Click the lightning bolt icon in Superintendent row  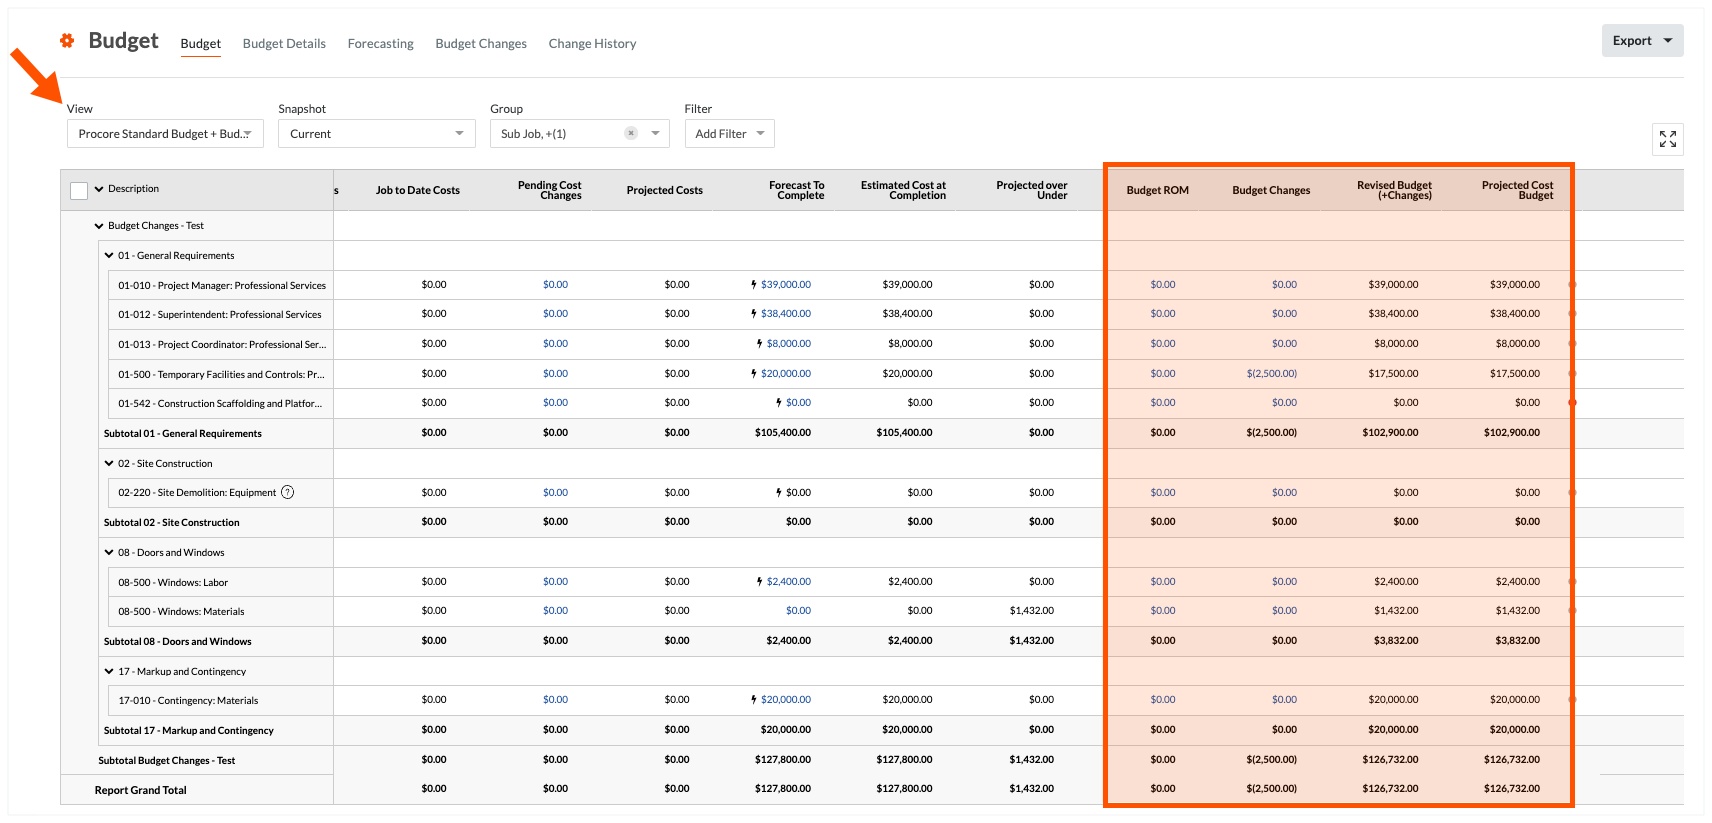click(x=754, y=314)
